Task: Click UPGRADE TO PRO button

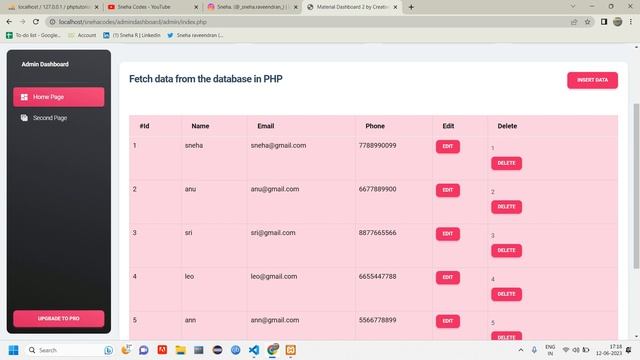Action: point(58,319)
